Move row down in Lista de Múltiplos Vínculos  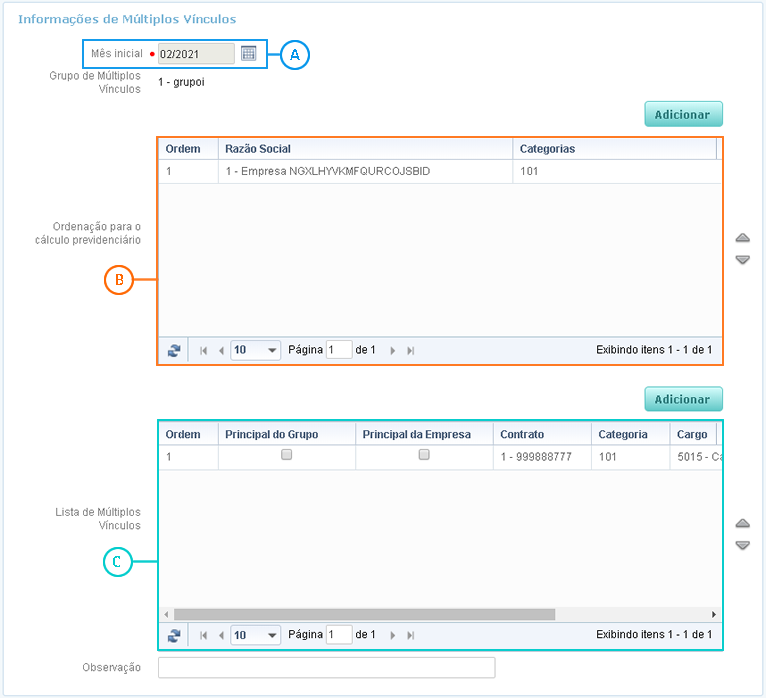[x=742, y=545]
